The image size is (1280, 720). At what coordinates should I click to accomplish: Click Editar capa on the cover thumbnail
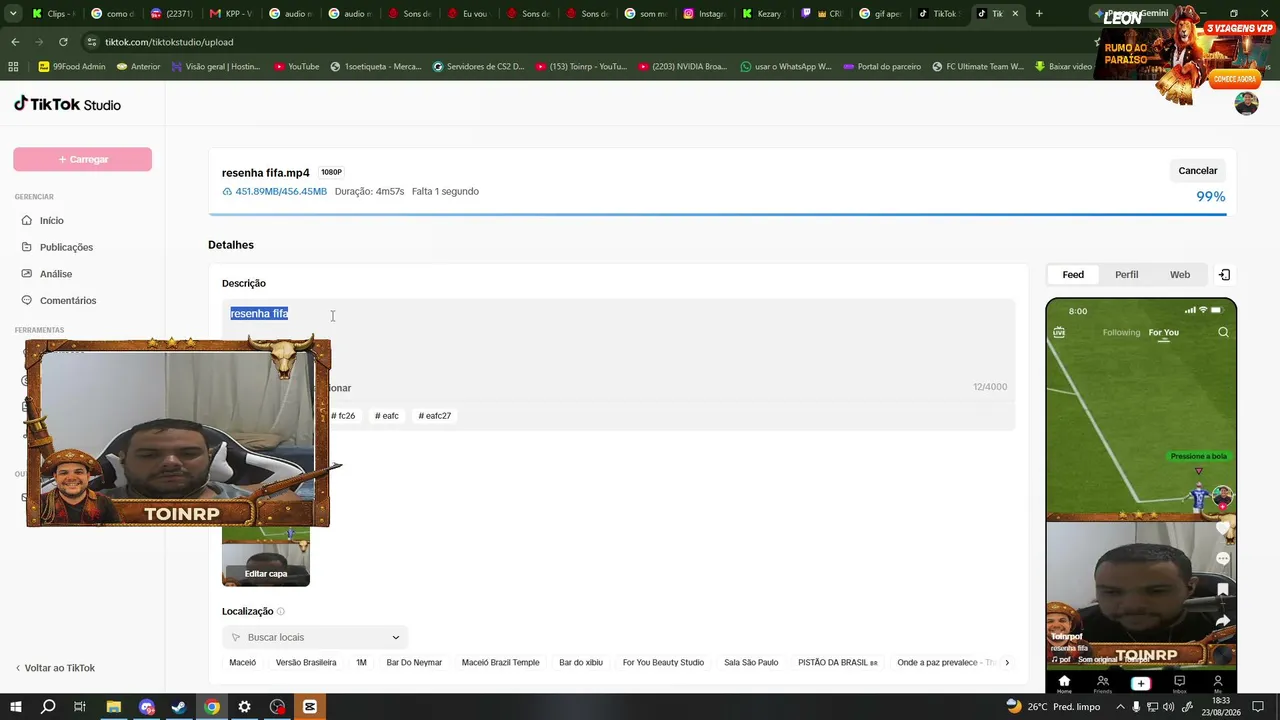(266, 574)
